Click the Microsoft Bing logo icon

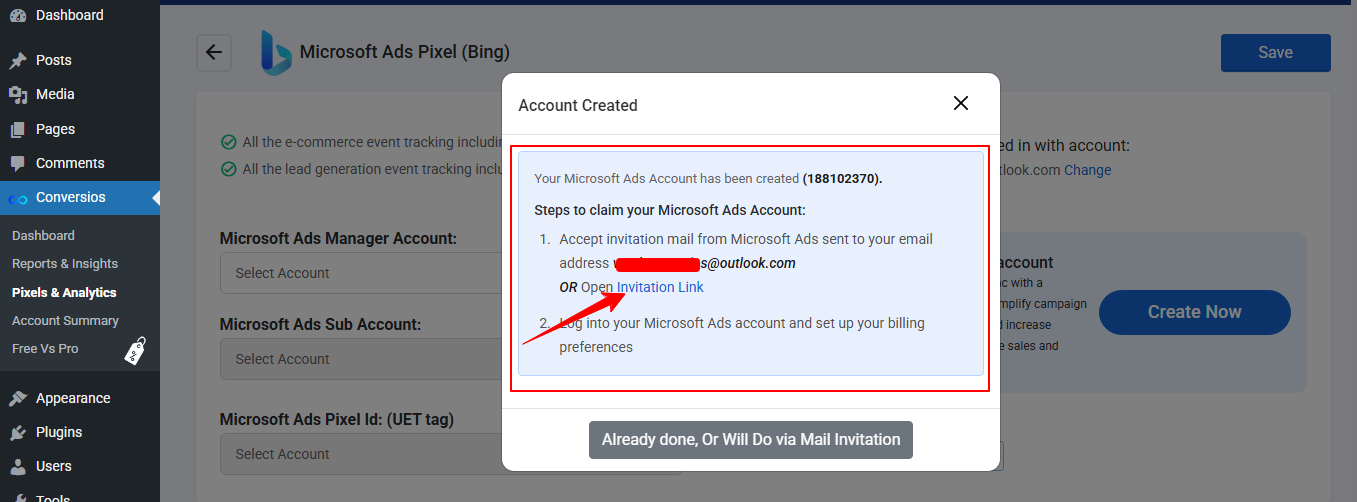[x=275, y=52]
